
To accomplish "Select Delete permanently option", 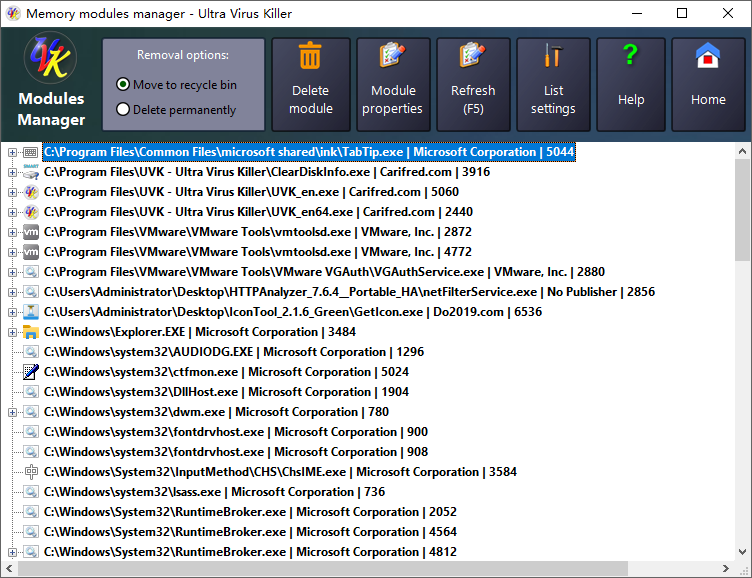I will (x=123, y=110).
